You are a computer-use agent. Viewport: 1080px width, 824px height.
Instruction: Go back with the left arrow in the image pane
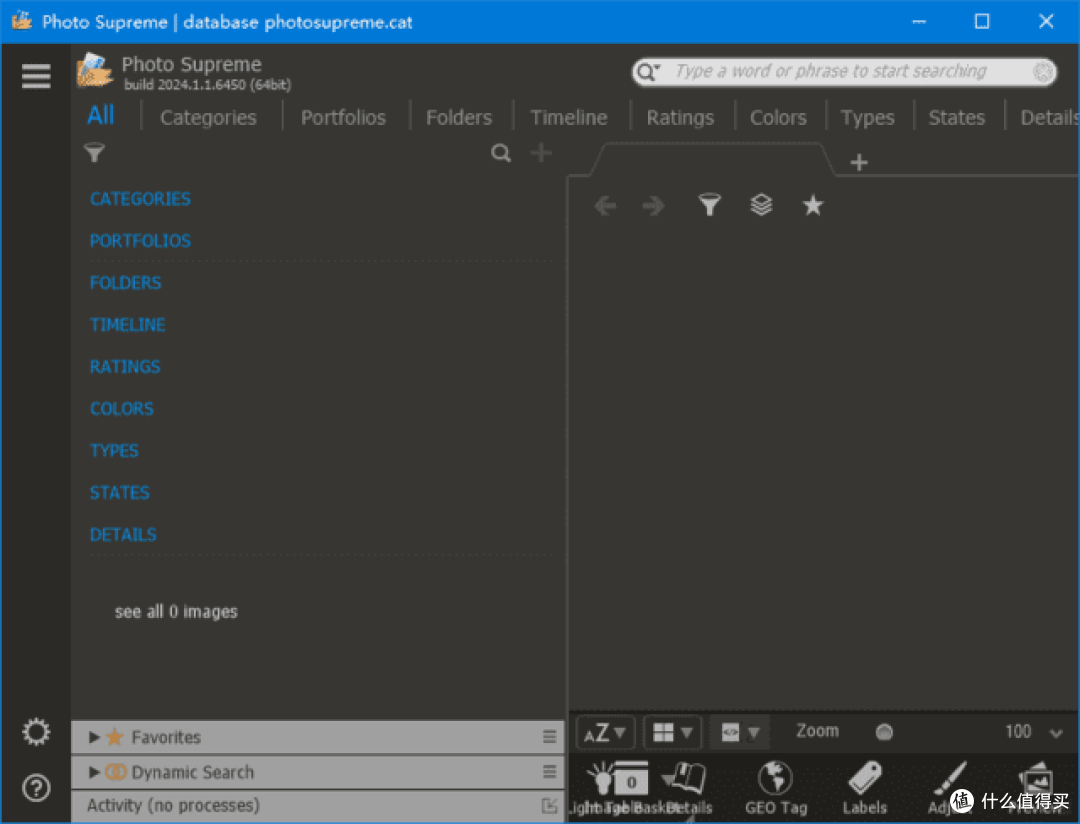click(x=605, y=205)
